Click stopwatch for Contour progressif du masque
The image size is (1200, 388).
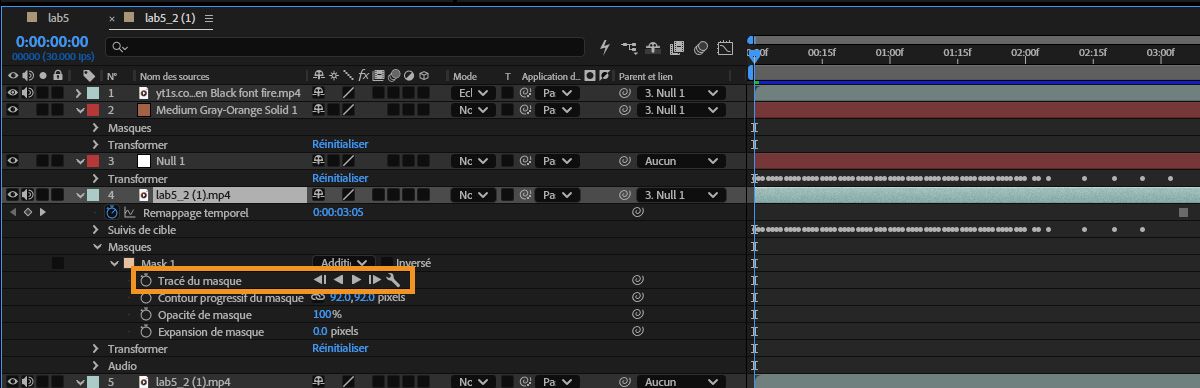pyautogui.click(x=146, y=298)
